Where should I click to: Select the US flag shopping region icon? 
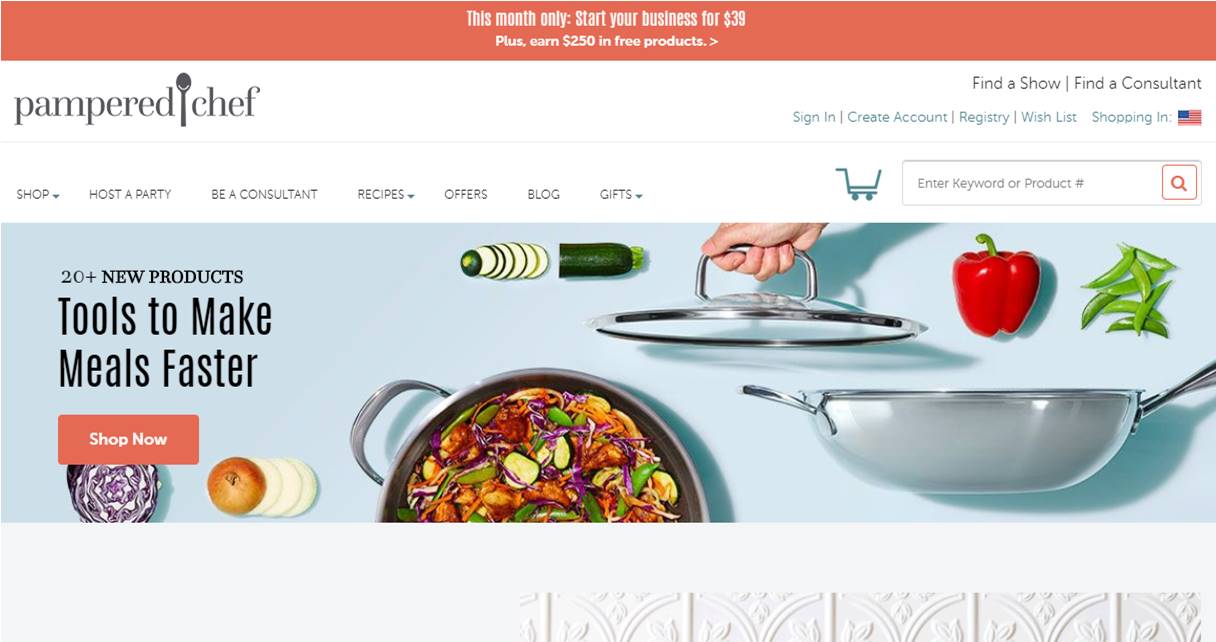tap(1189, 117)
